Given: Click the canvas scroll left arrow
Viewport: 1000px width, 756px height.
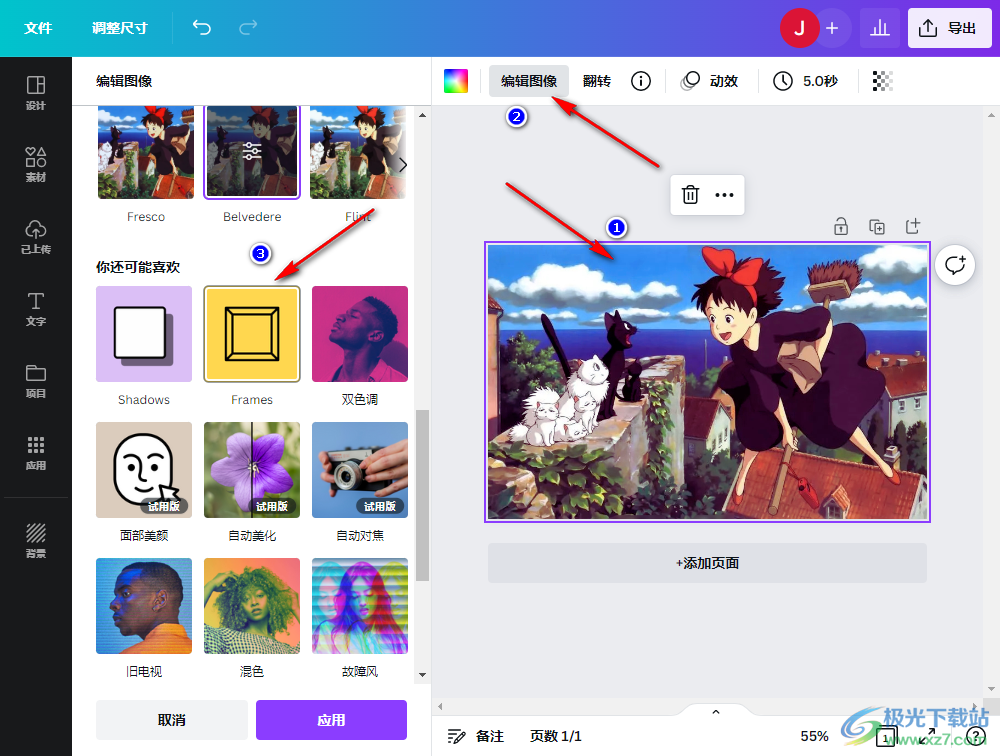Looking at the screenshot, I should [440, 706].
